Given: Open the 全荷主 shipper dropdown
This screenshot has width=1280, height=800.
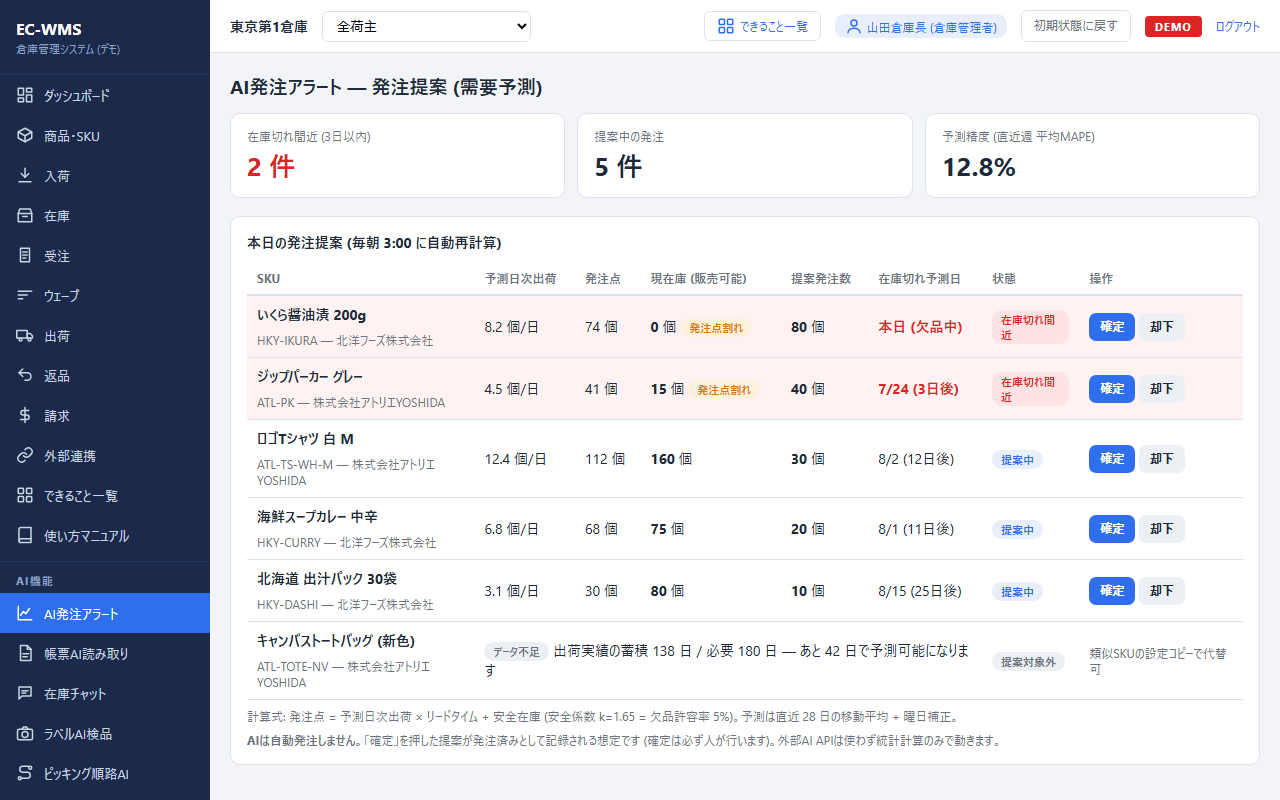Looking at the screenshot, I should [x=426, y=27].
